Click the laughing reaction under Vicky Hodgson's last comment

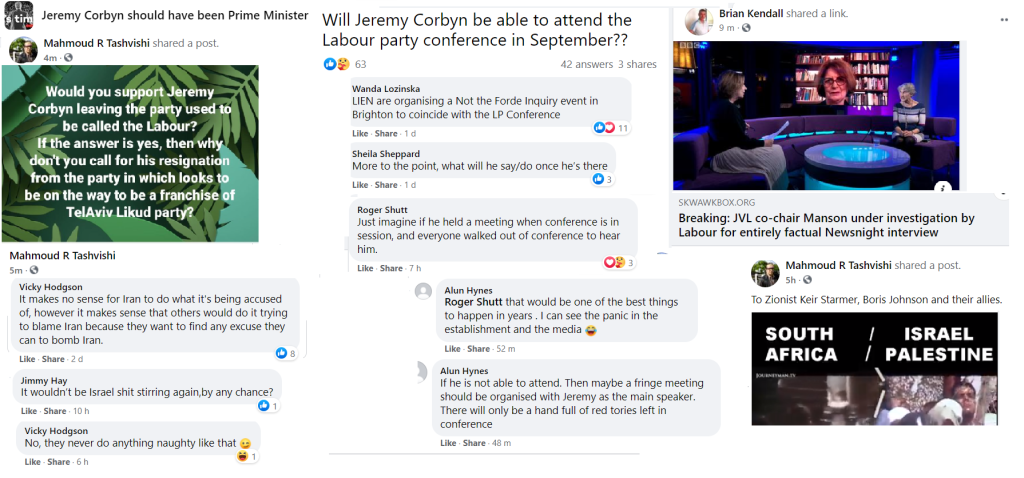[242, 457]
